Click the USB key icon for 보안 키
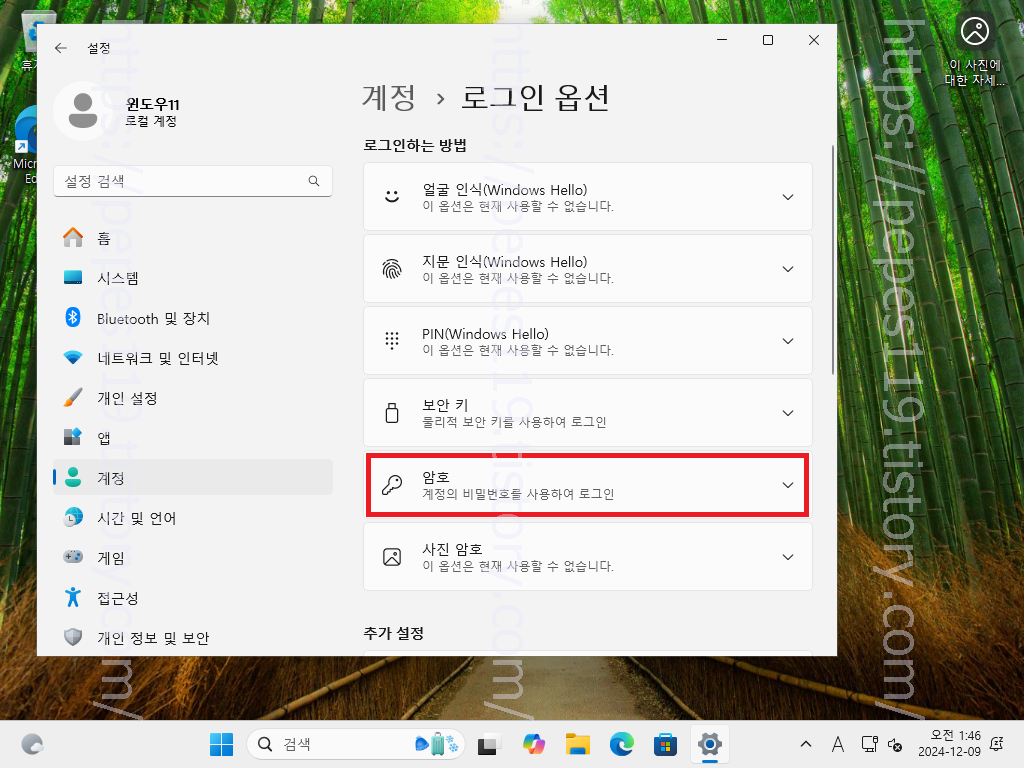The height and width of the screenshot is (768, 1024). point(392,413)
